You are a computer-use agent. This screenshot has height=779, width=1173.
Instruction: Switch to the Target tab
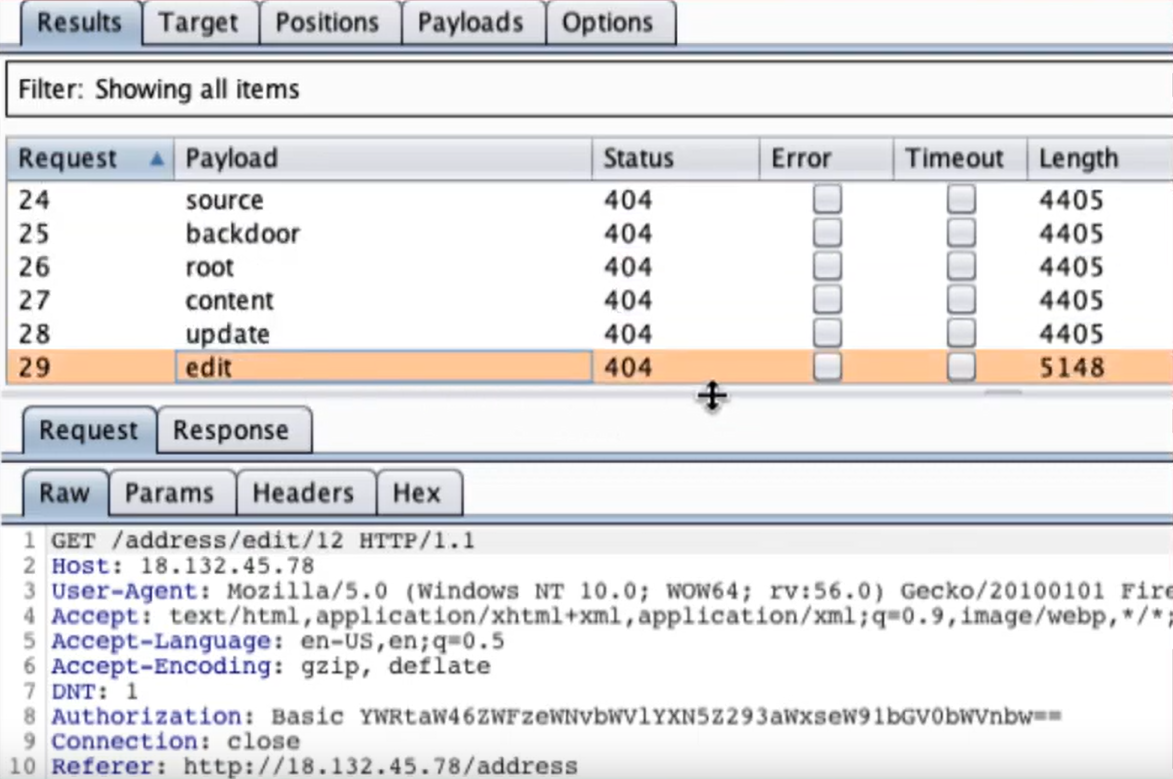click(x=198, y=22)
